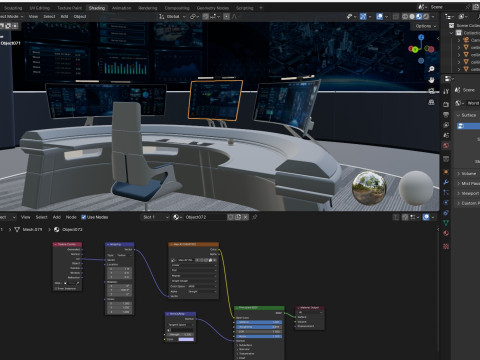
Task: Open the Particles properties tab icon
Action: [x=446, y=193]
